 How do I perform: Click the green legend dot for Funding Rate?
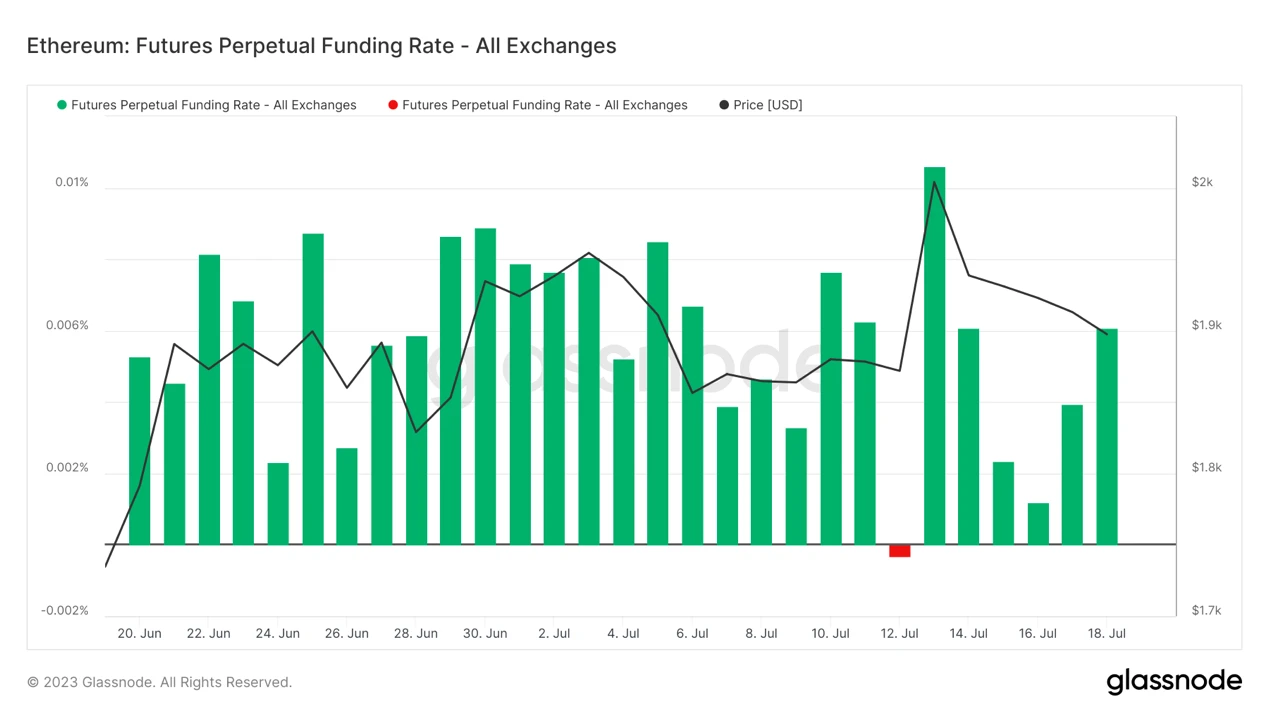point(62,105)
